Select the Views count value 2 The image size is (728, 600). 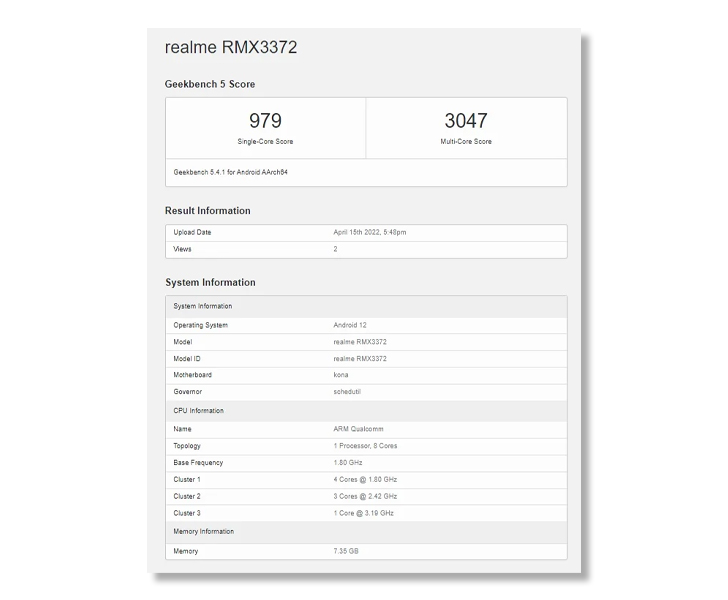coord(335,249)
